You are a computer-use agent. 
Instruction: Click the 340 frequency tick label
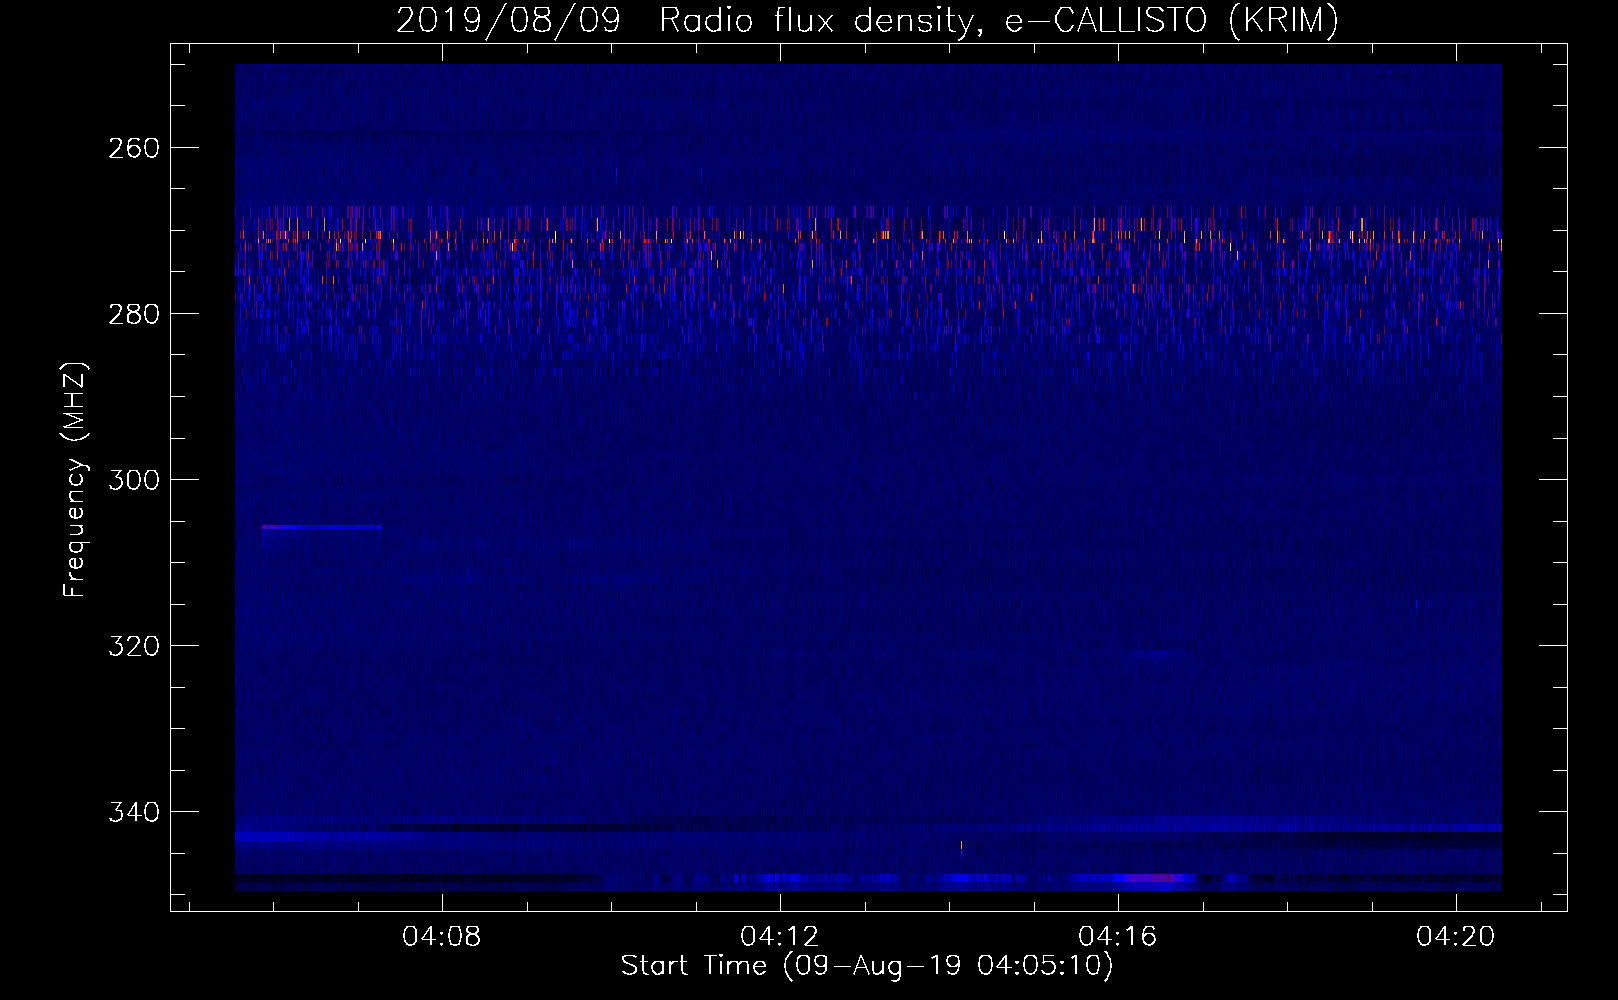134,812
